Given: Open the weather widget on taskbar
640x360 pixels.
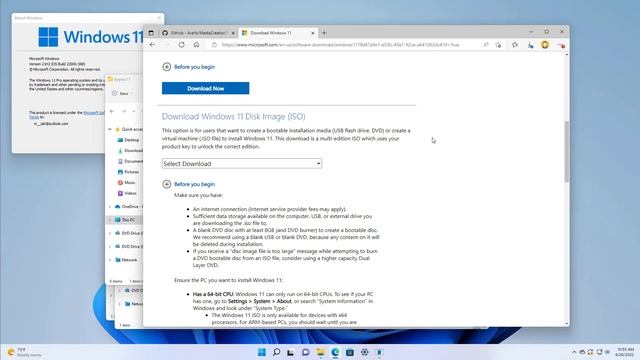Looking at the screenshot, I should 24,352.
